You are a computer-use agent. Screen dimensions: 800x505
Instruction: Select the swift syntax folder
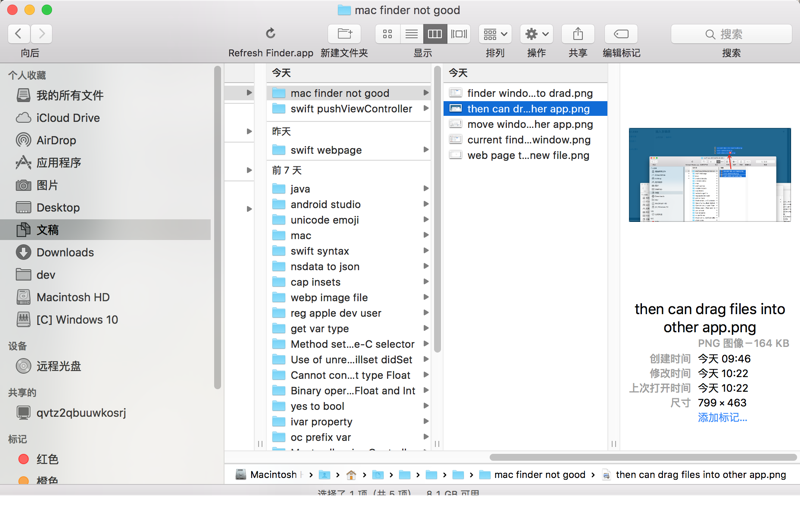[x=349, y=251]
